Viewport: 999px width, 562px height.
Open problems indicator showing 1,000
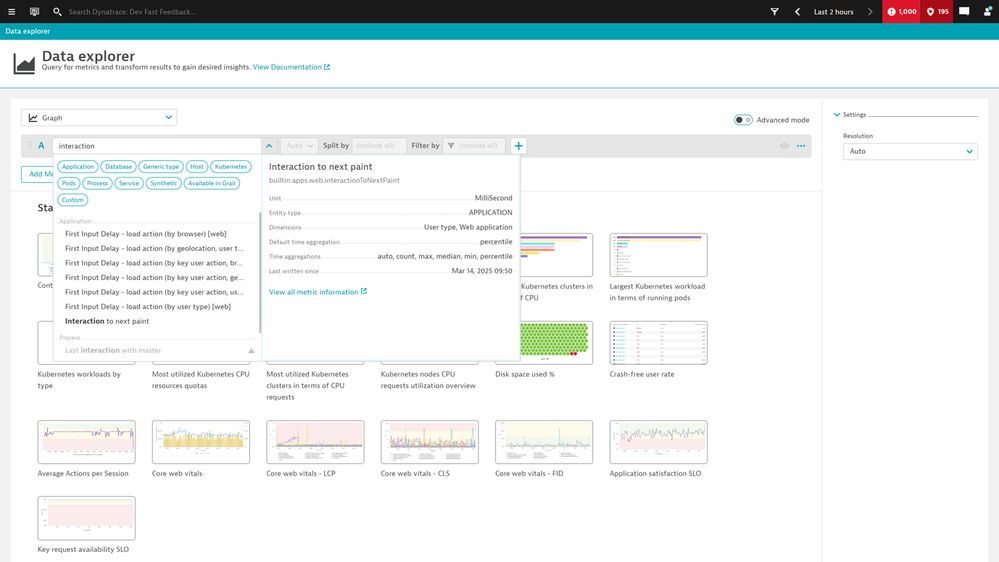(x=901, y=12)
